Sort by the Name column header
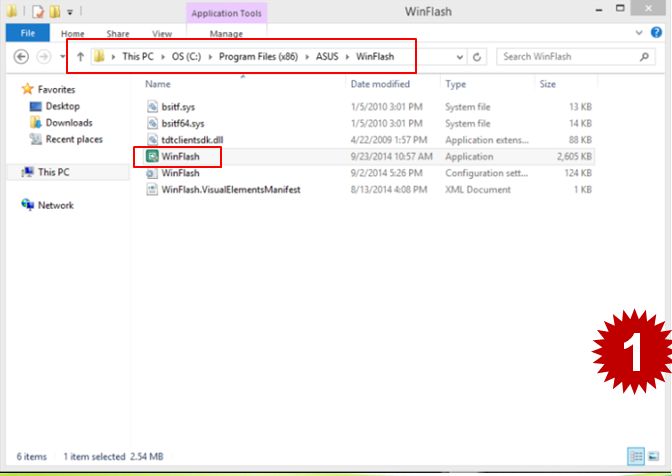672x476 pixels. point(157,84)
